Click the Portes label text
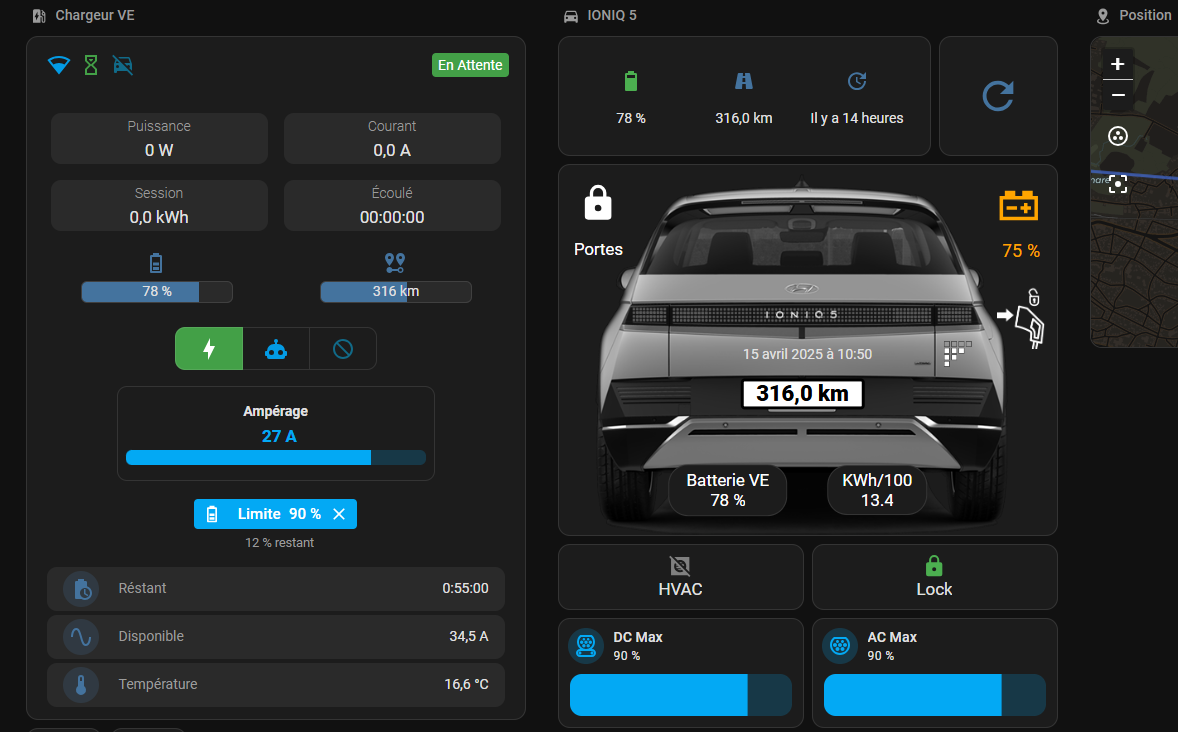This screenshot has width=1178, height=732. [598, 250]
